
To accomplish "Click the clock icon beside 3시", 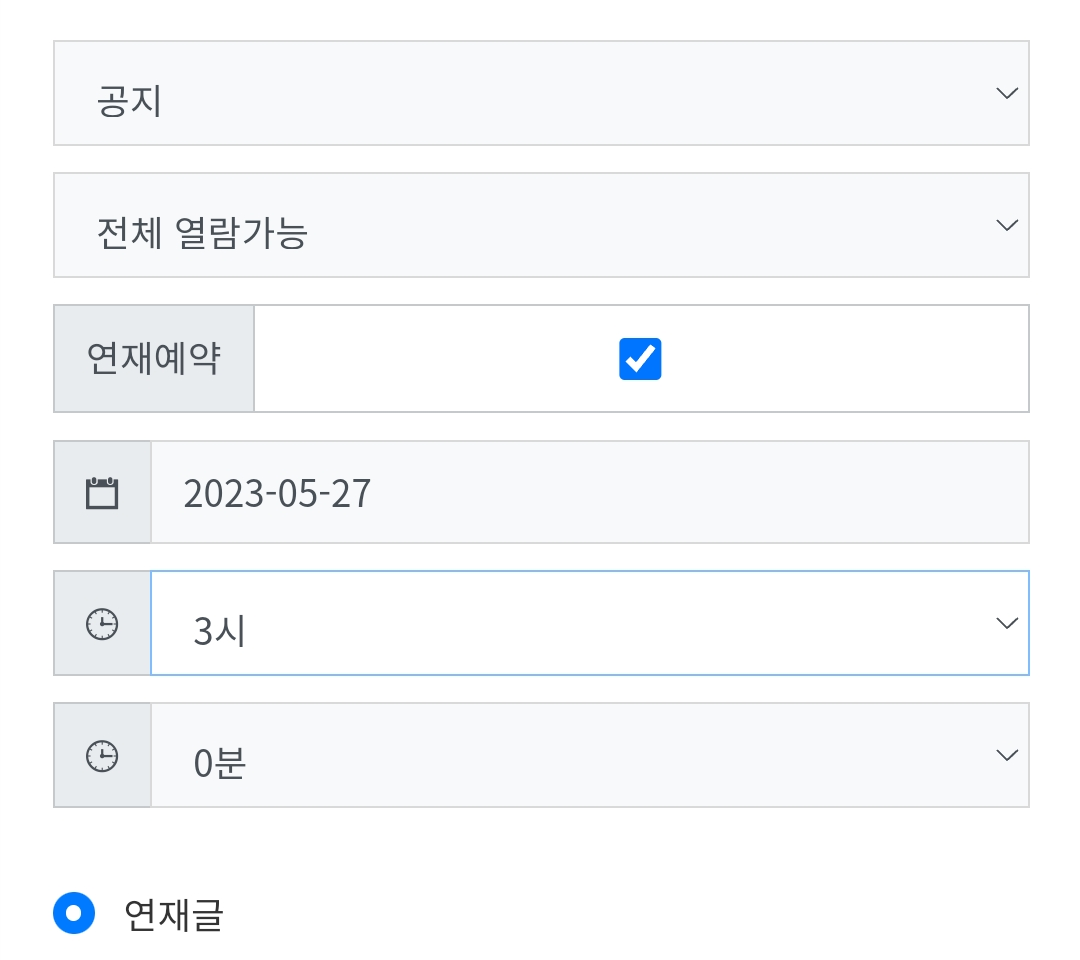I will (x=102, y=624).
